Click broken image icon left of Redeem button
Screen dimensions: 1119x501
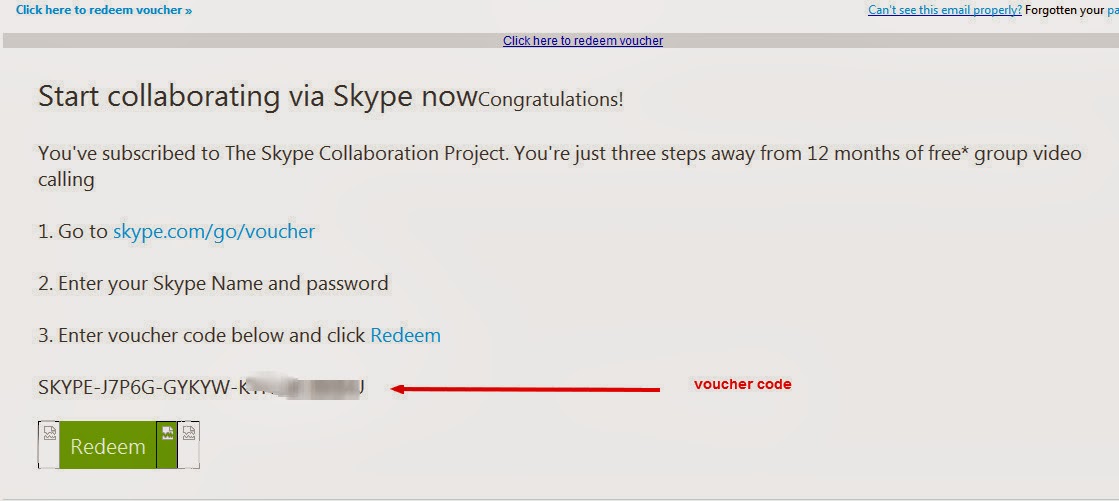50,432
